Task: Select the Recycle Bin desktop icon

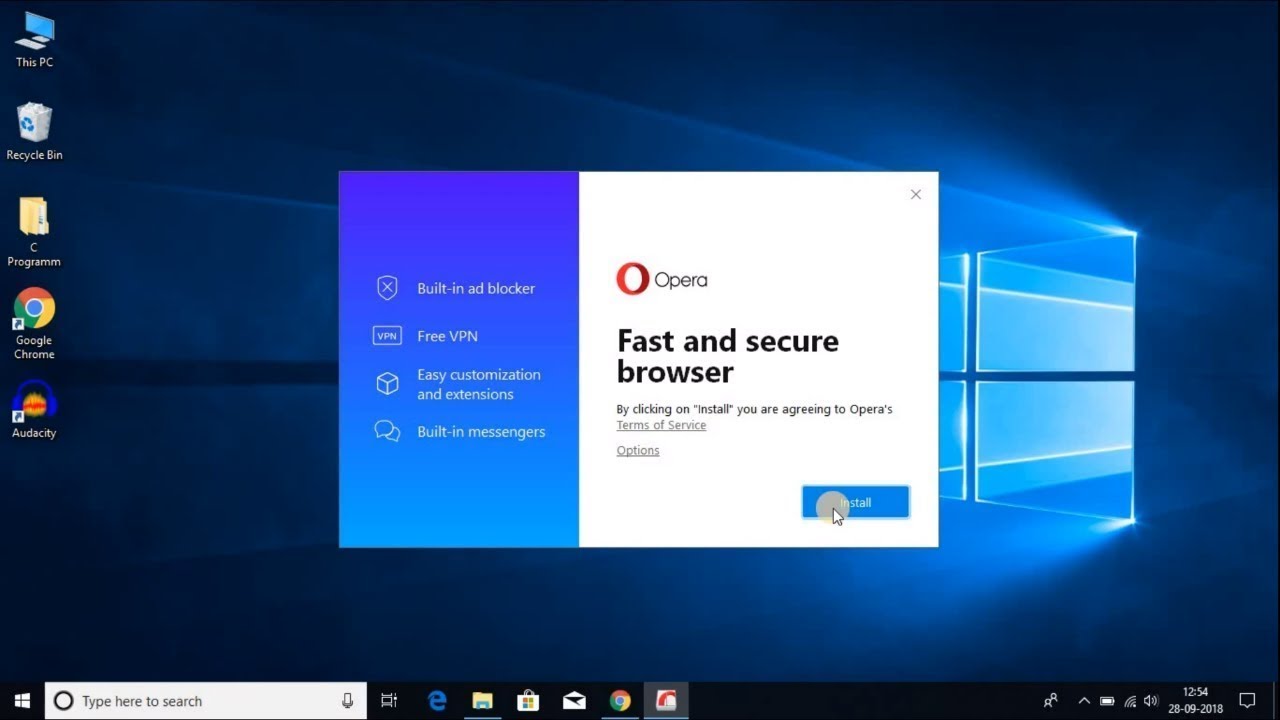Action: (34, 131)
